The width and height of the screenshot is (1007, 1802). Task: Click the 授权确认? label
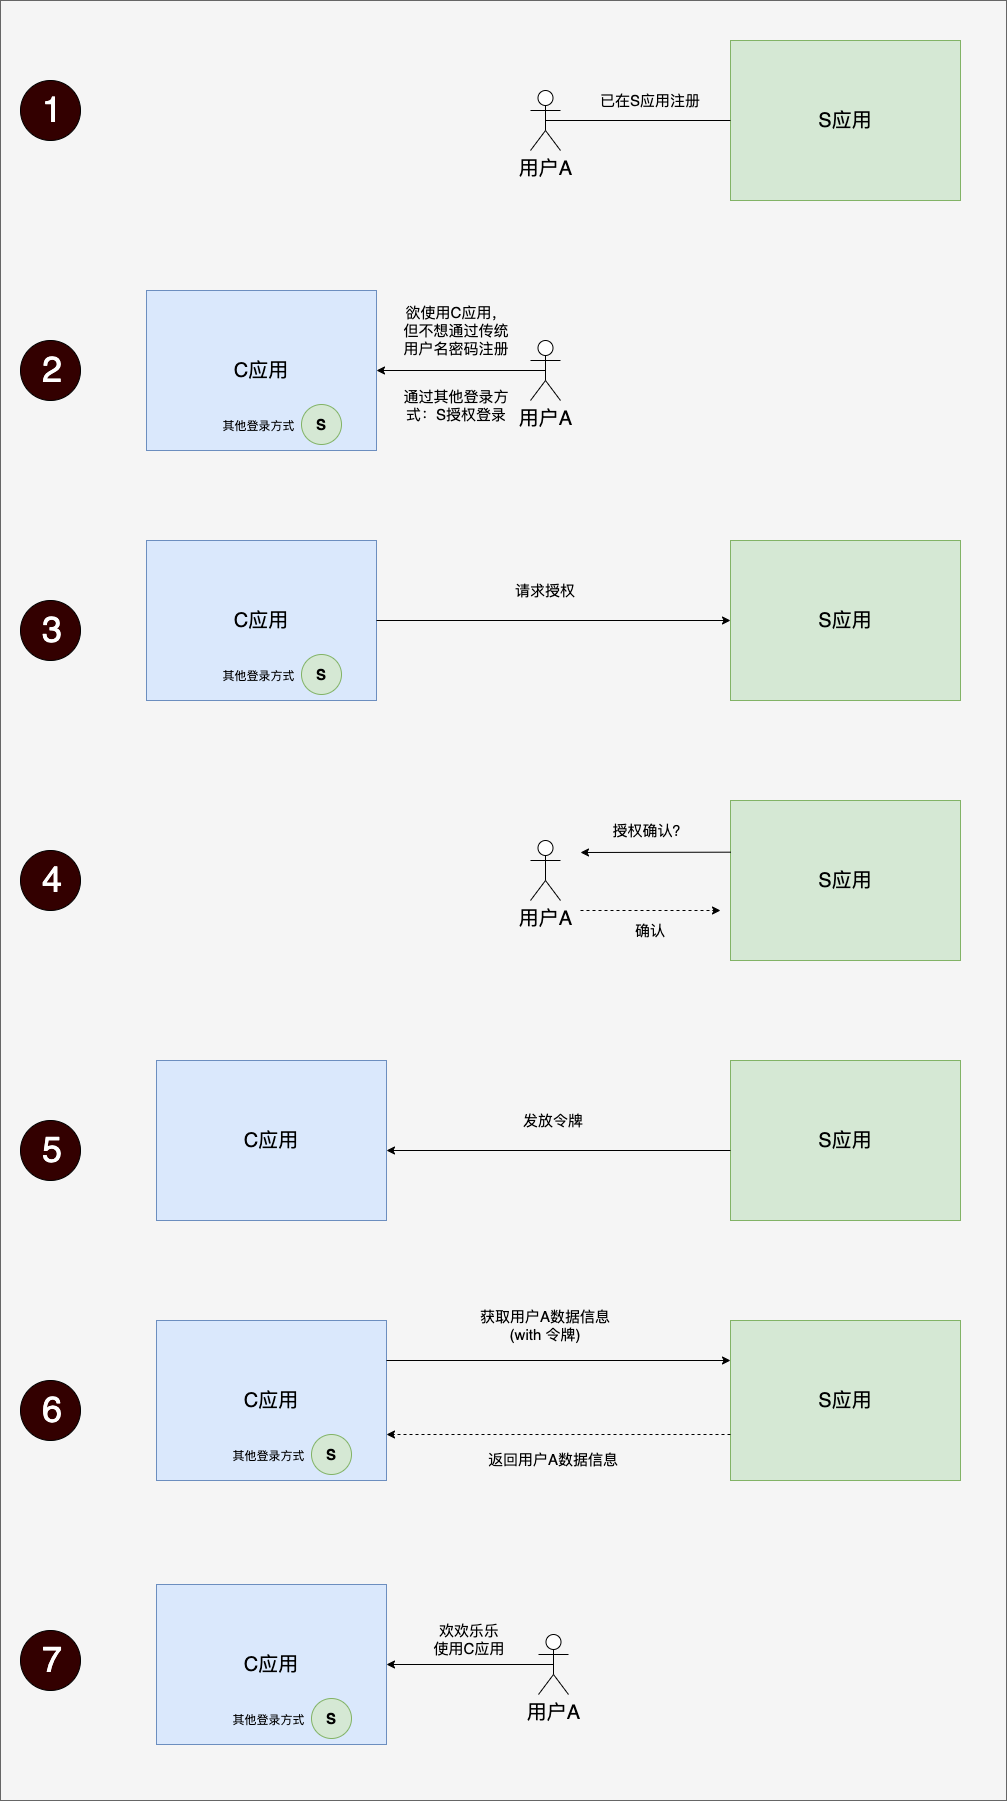(x=646, y=831)
